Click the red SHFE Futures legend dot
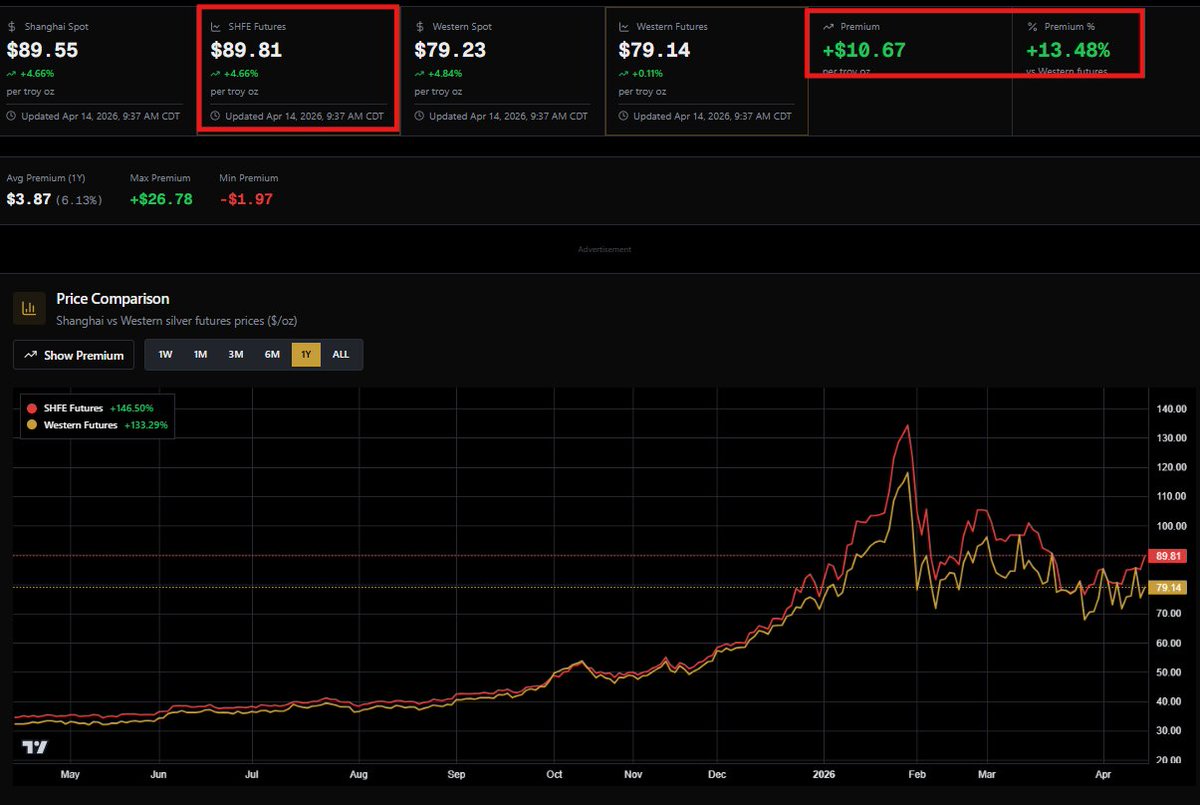The height and width of the screenshot is (805, 1200). click(32, 408)
